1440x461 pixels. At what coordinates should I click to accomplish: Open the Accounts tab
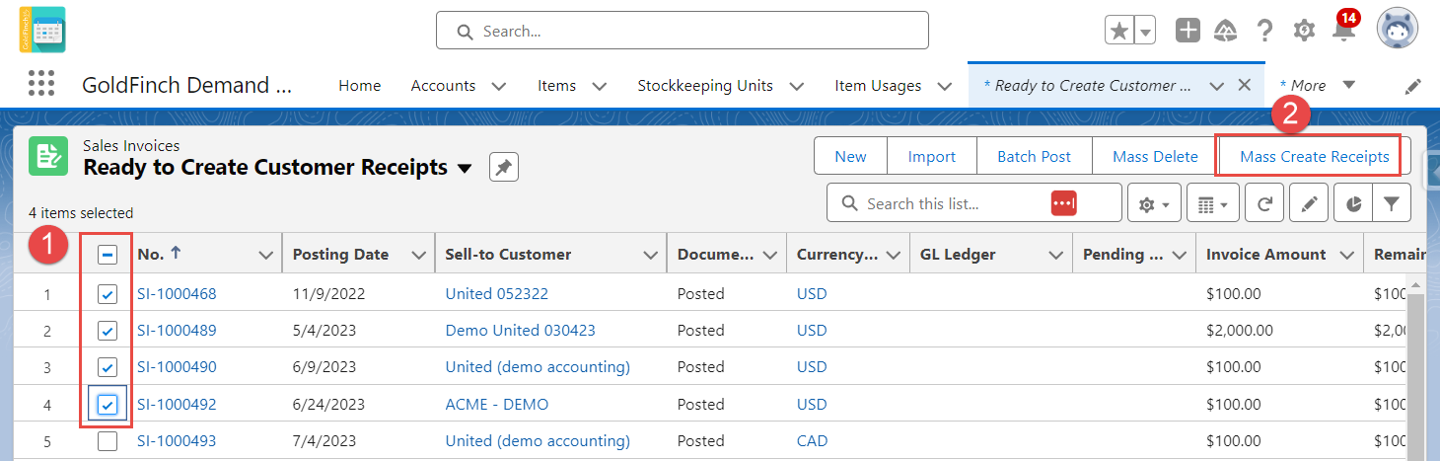tap(443, 86)
